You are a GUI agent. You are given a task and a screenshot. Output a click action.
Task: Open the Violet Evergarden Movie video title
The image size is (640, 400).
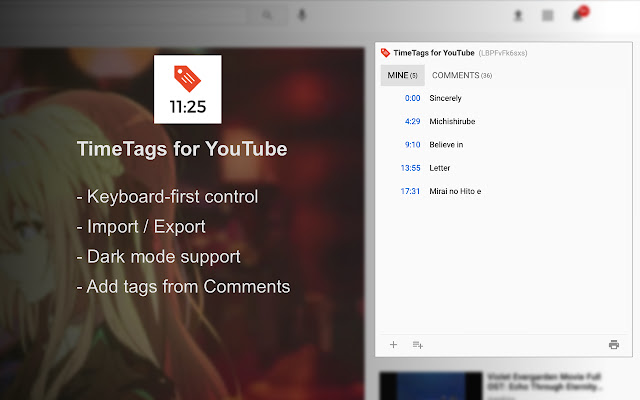point(544,381)
